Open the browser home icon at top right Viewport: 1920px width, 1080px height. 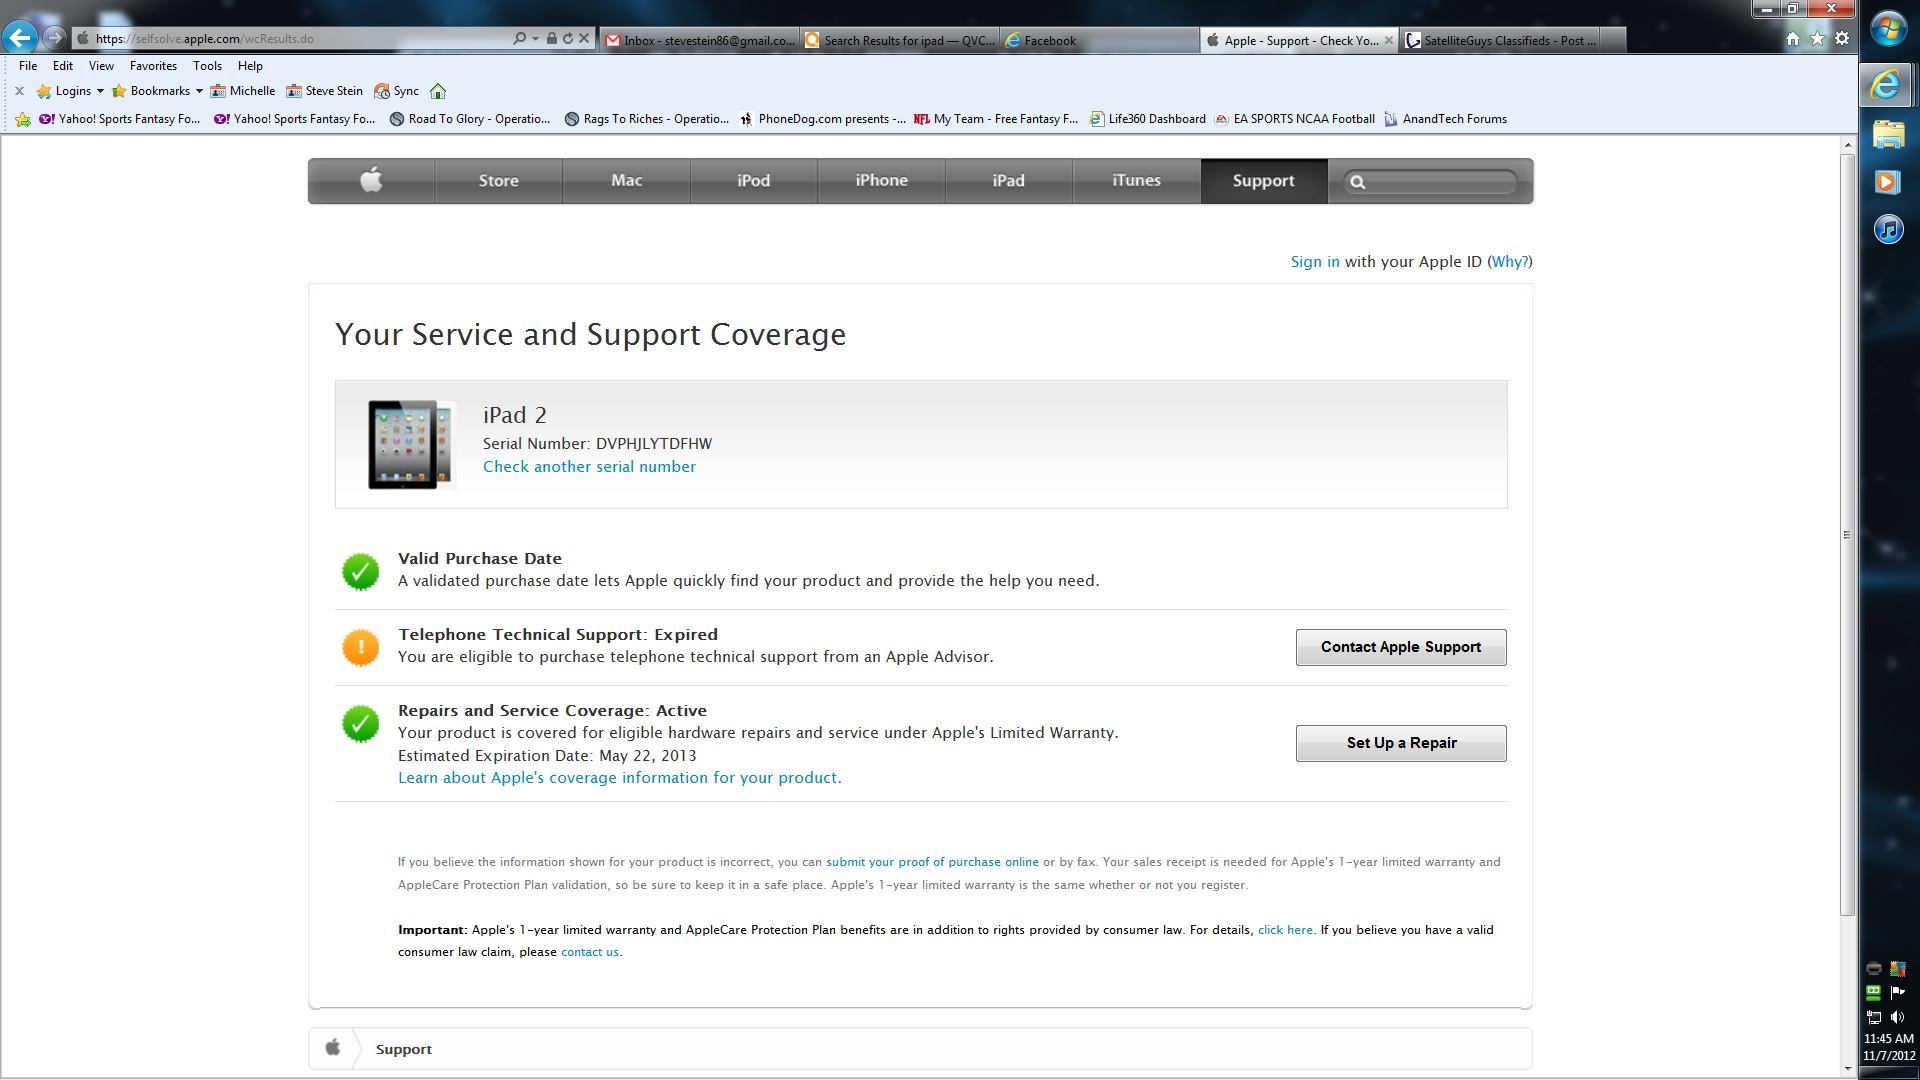point(1793,39)
